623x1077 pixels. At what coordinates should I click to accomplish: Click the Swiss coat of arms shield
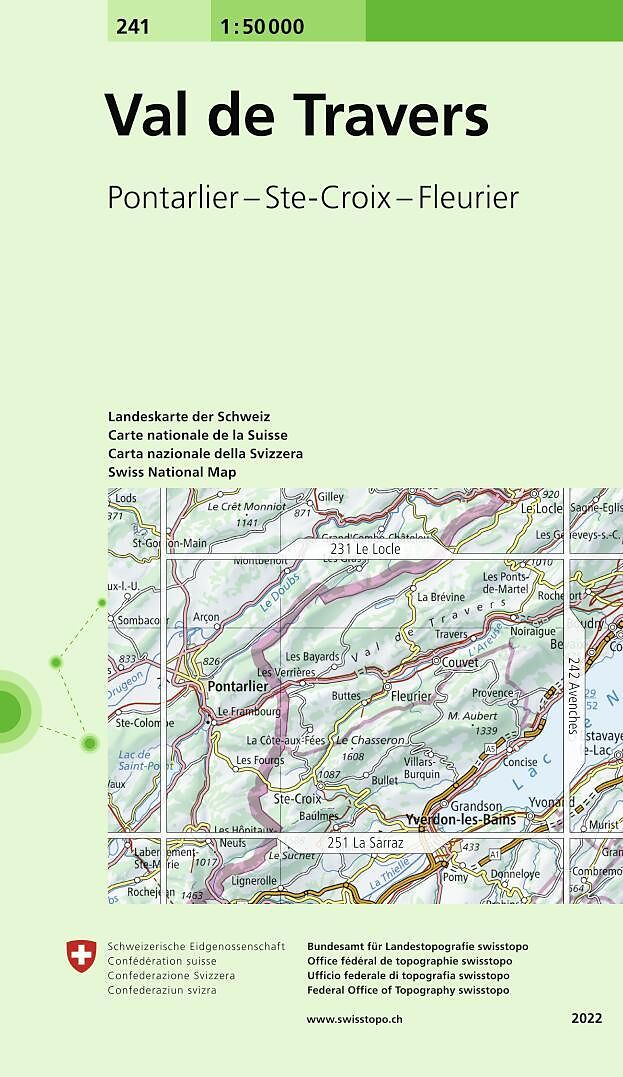(x=81, y=956)
